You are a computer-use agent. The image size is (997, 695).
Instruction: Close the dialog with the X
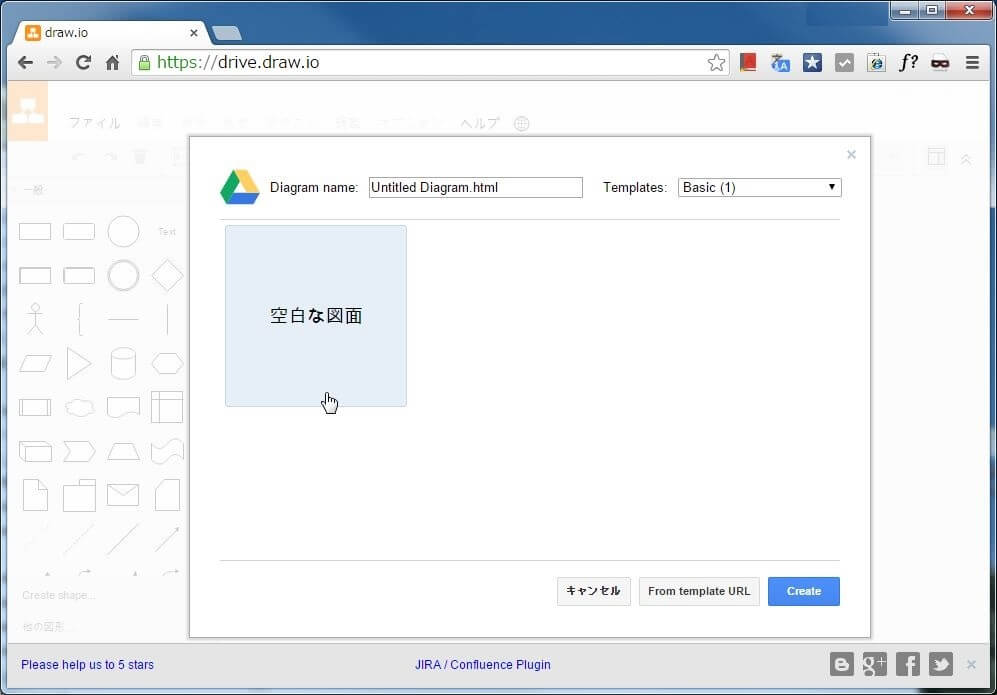[851, 155]
